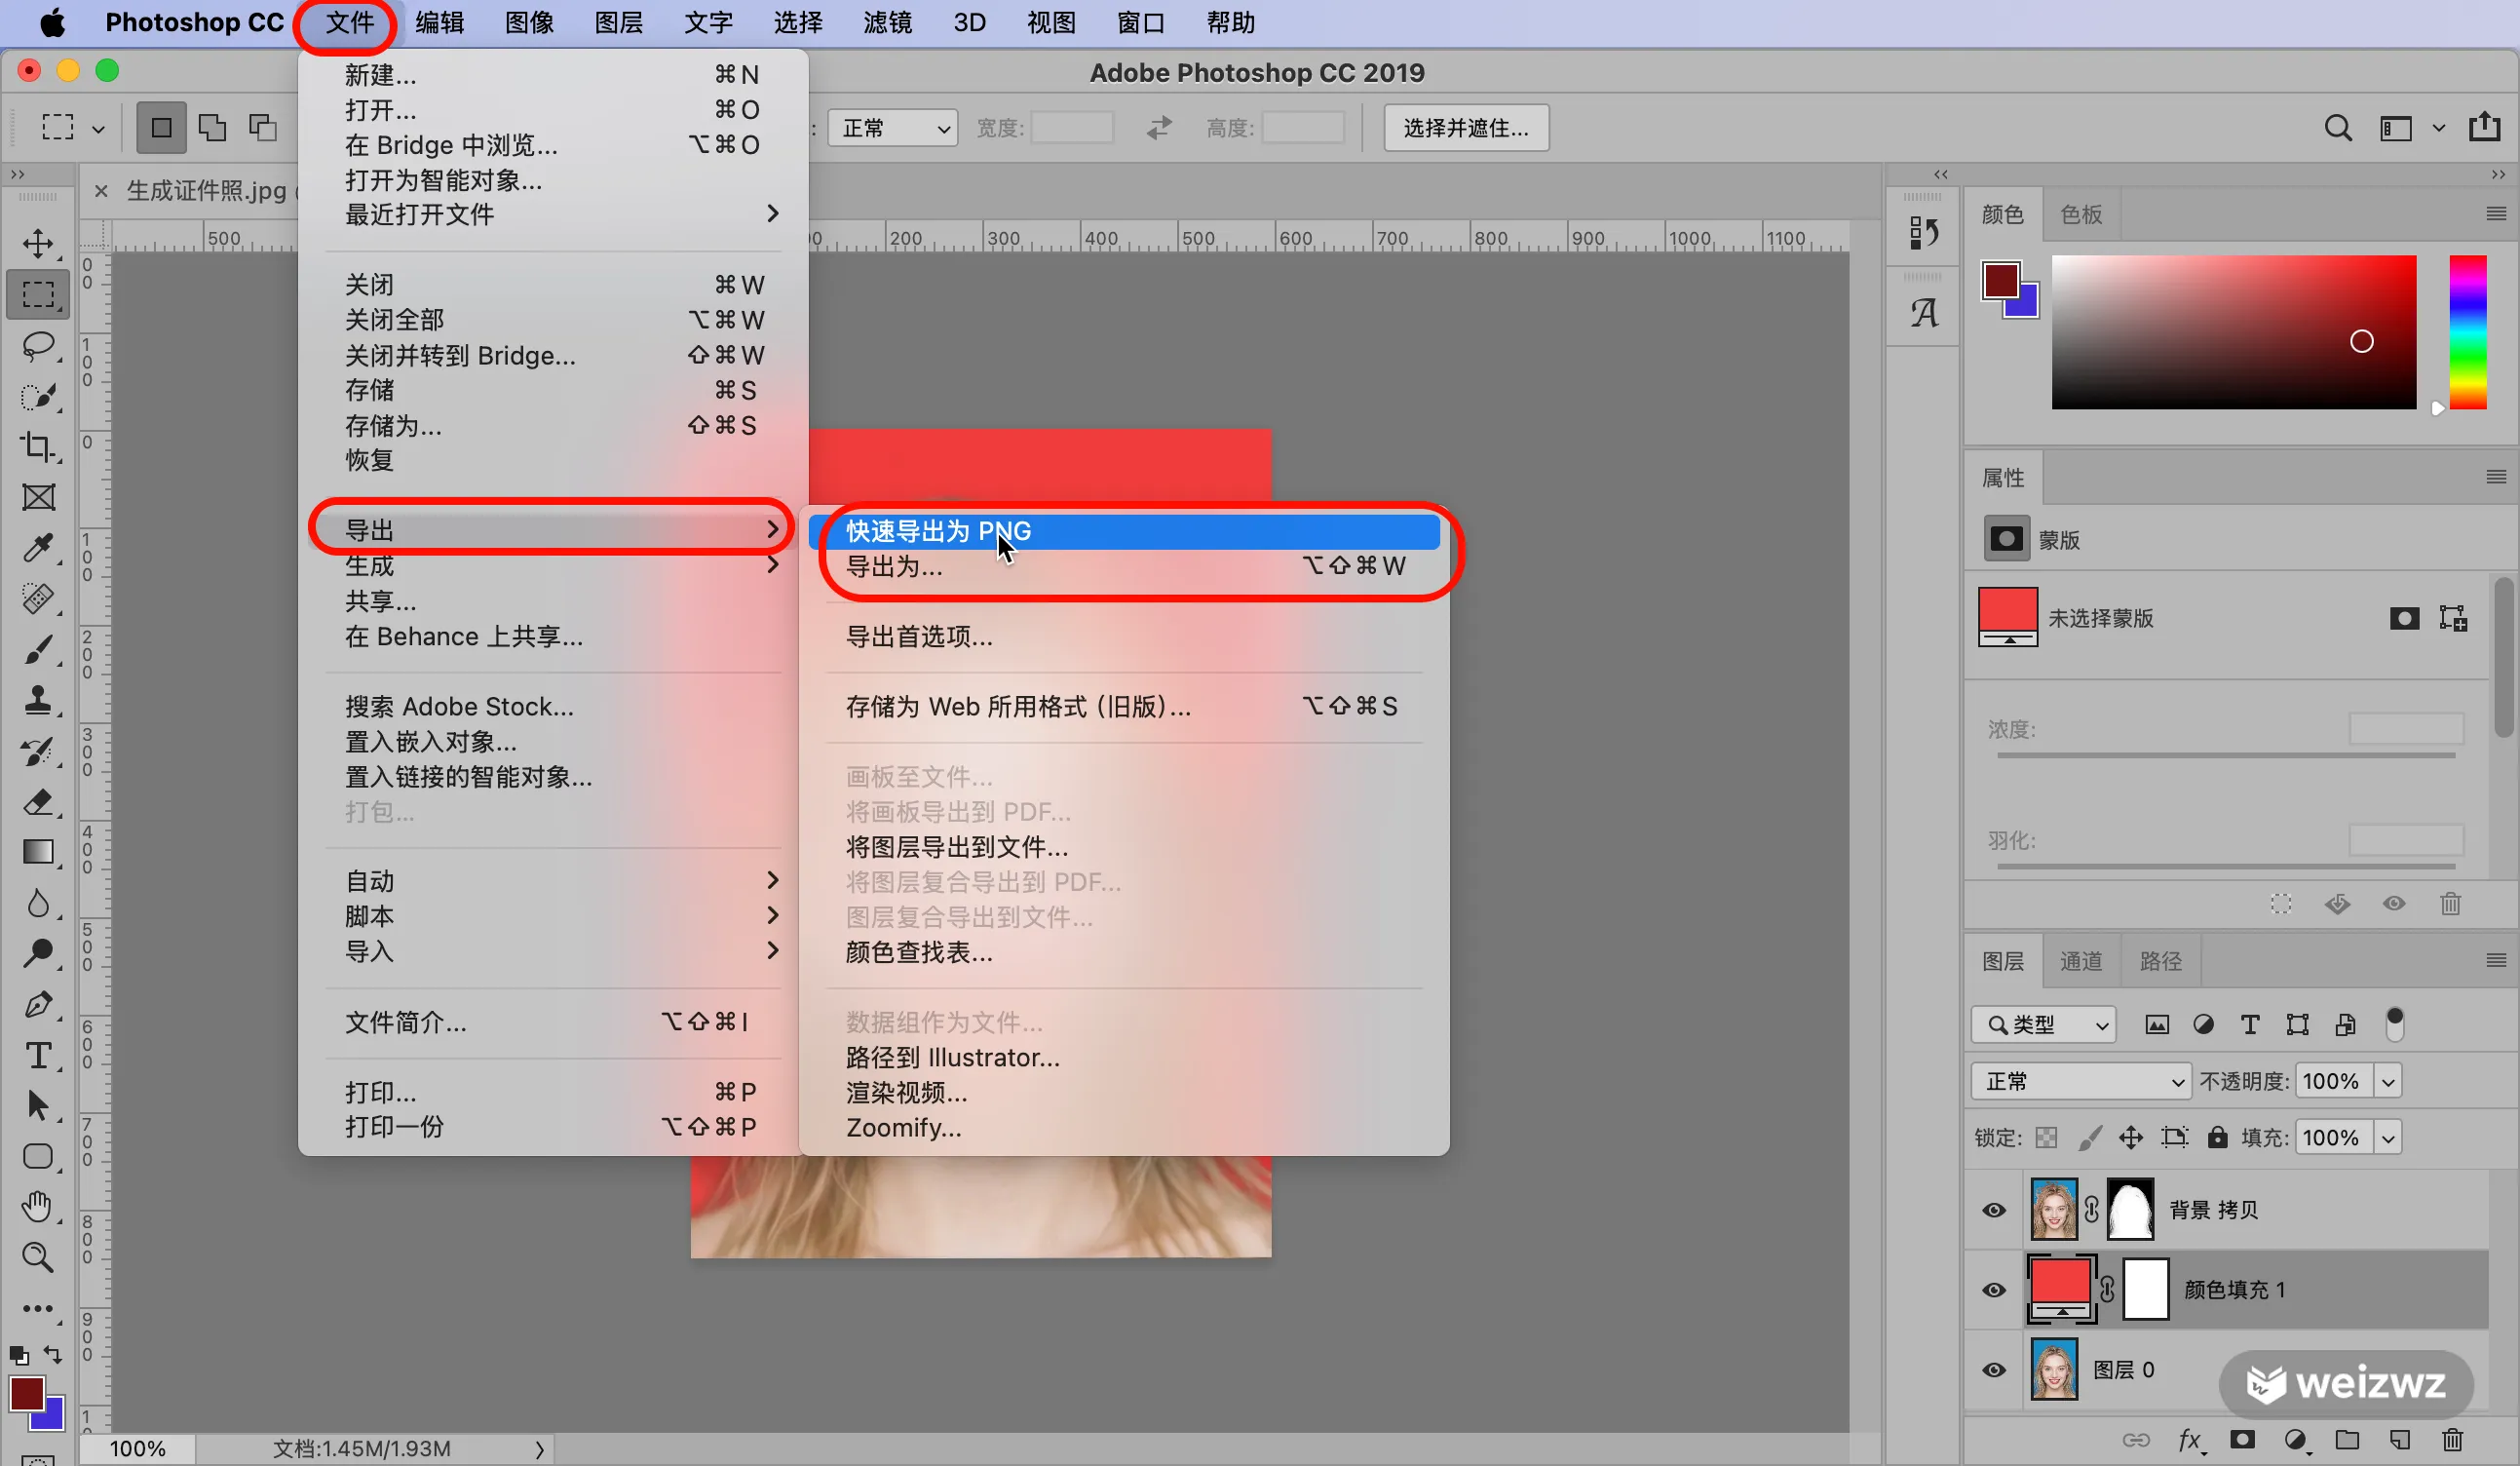
Task: Select the Move tool
Action: click(38, 243)
